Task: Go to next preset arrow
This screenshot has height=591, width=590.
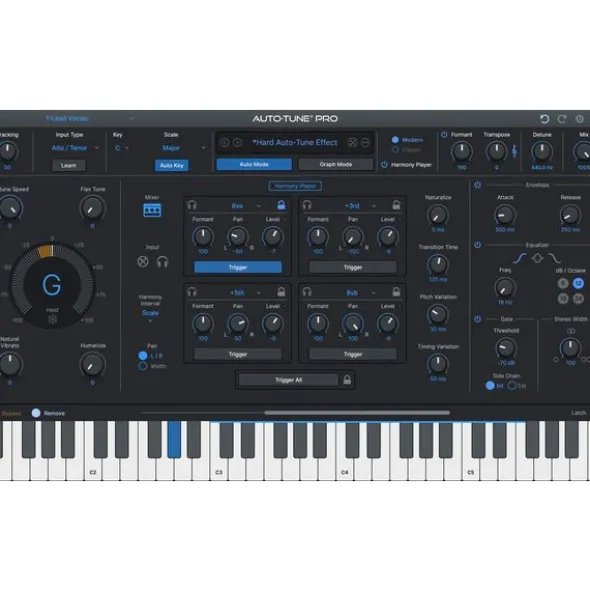Action: (237, 142)
